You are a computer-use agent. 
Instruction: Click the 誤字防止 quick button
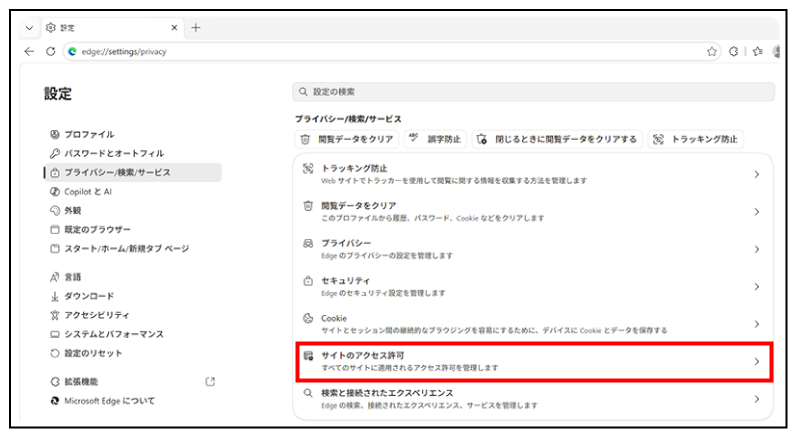[436, 139]
